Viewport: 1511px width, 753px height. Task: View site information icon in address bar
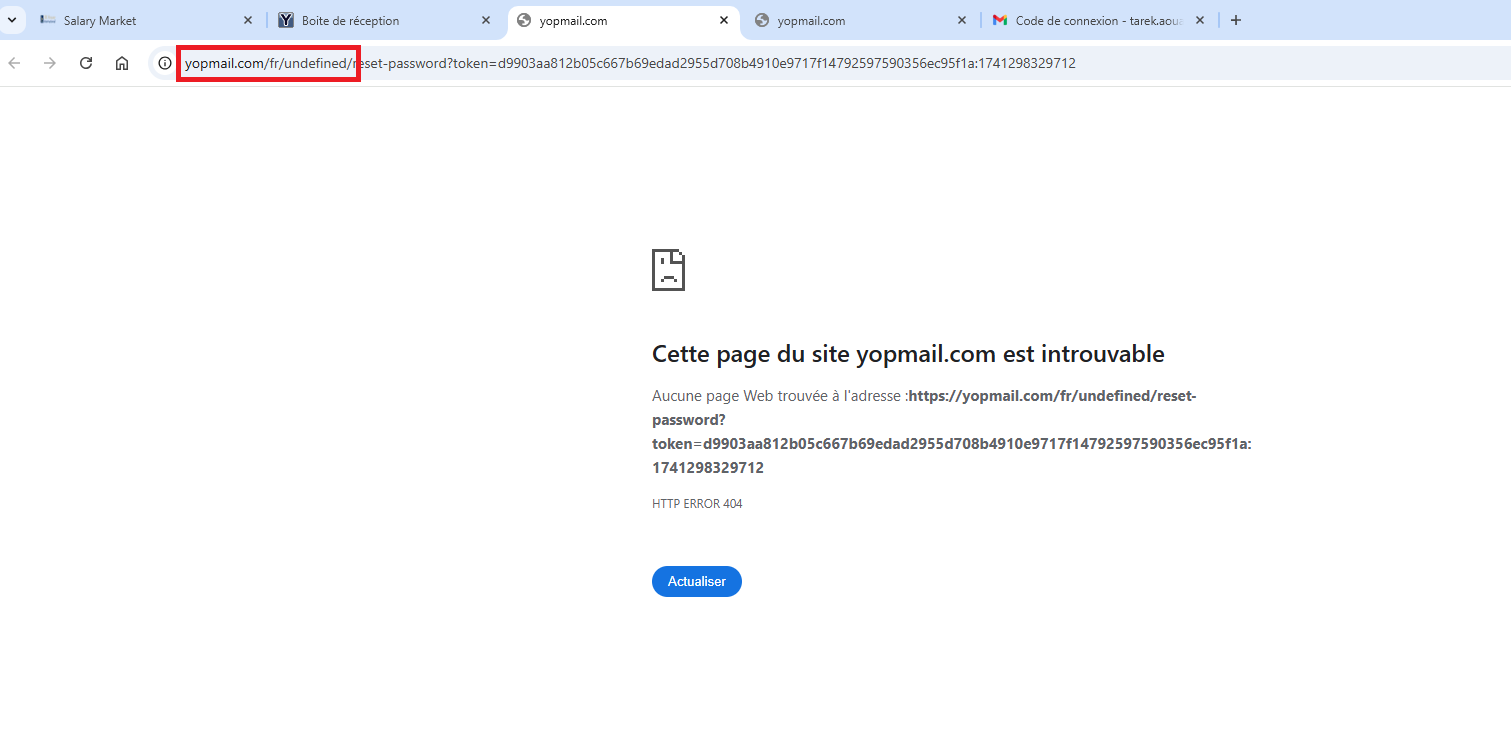166,63
